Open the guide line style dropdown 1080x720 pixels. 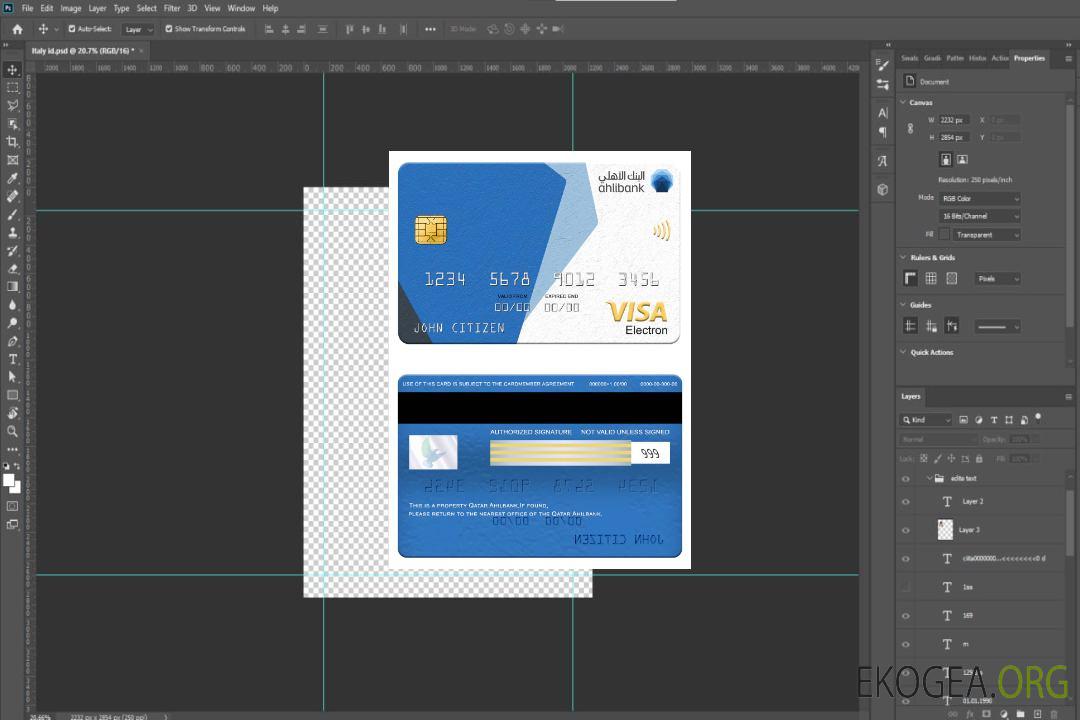pos(997,327)
